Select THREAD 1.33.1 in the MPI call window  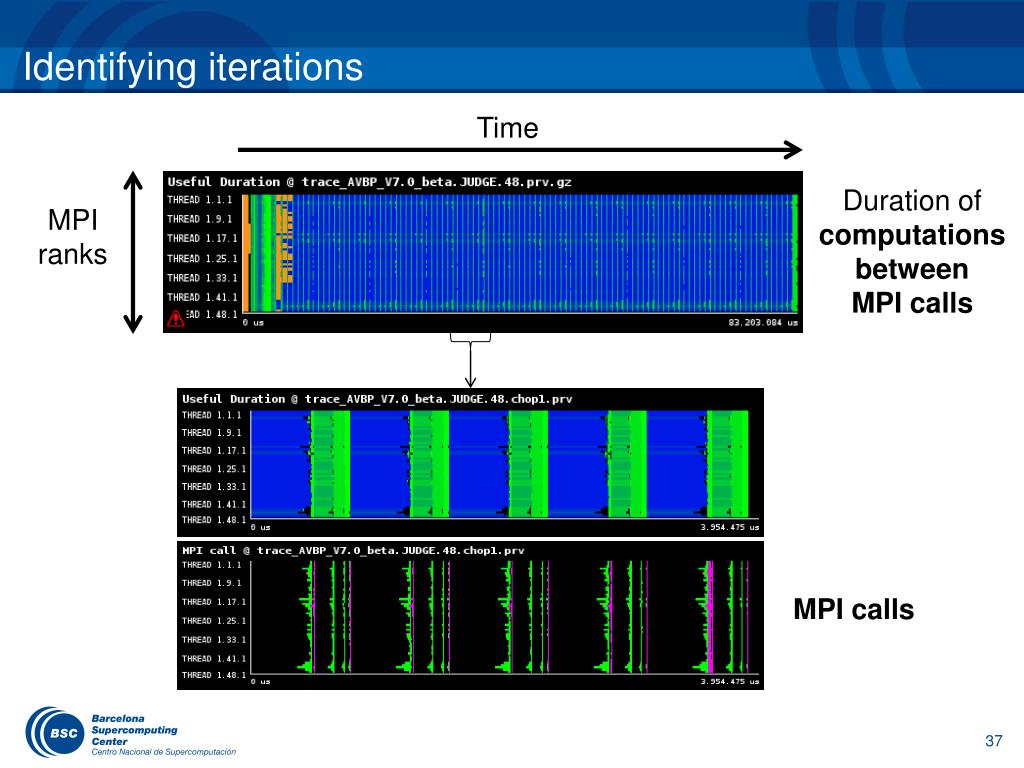coord(214,640)
